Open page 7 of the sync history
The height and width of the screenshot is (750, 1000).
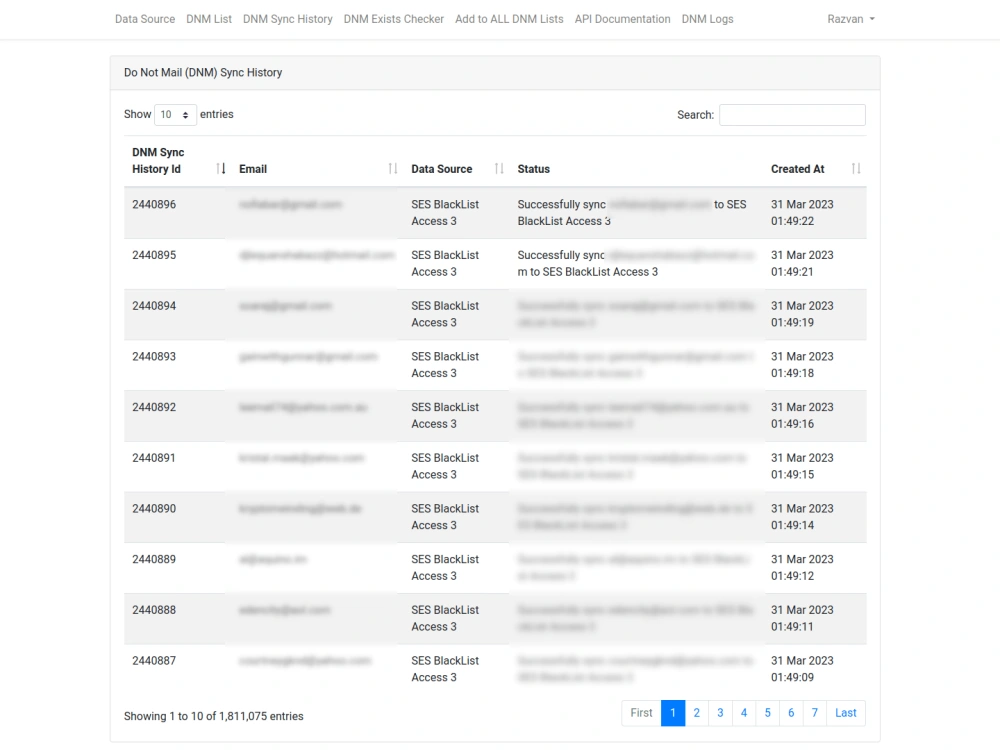[x=814, y=713]
